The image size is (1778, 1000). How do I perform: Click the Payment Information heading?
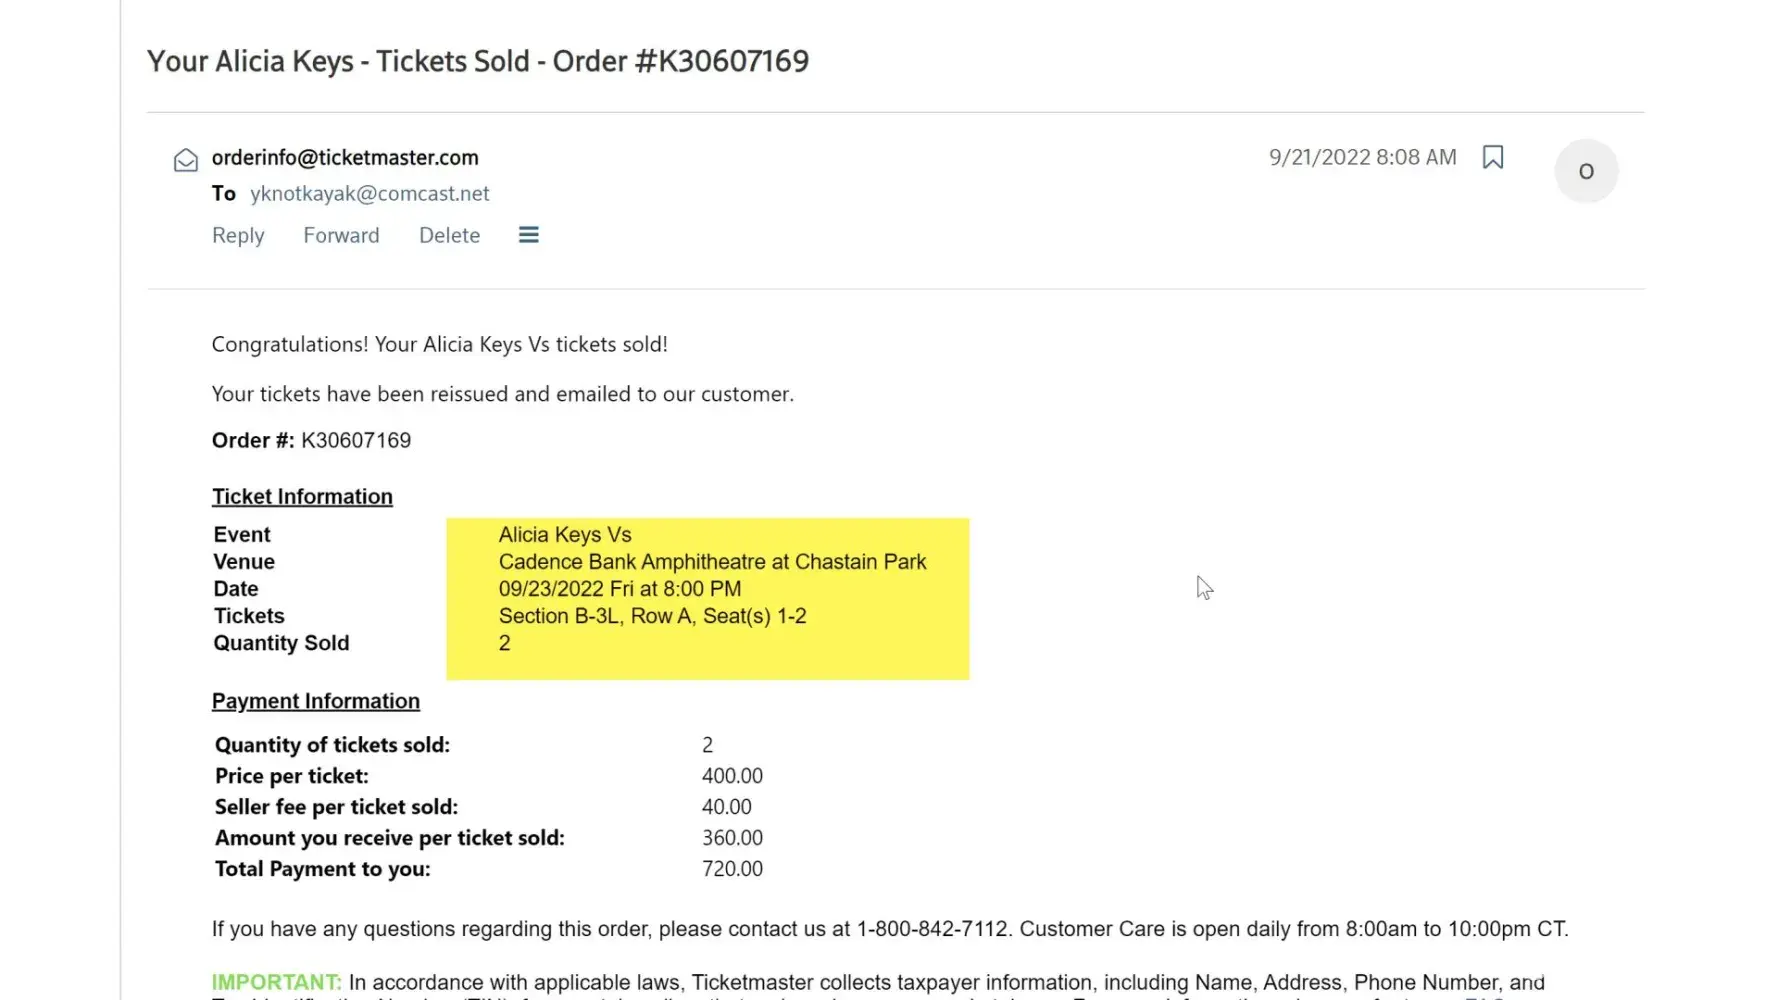tap(315, 701)
